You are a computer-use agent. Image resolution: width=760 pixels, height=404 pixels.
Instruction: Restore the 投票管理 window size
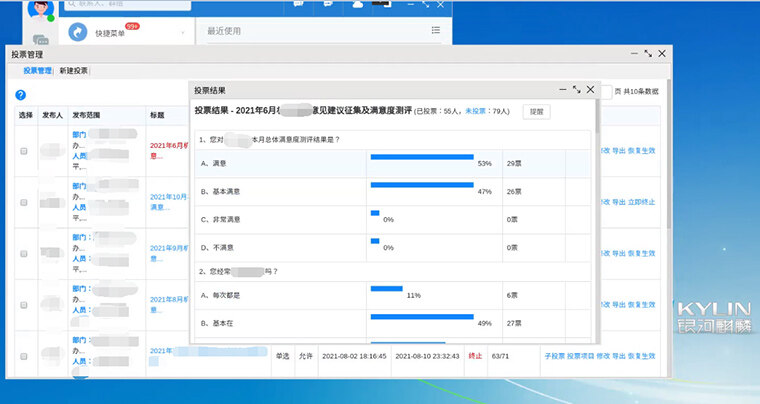coord(647,53)
